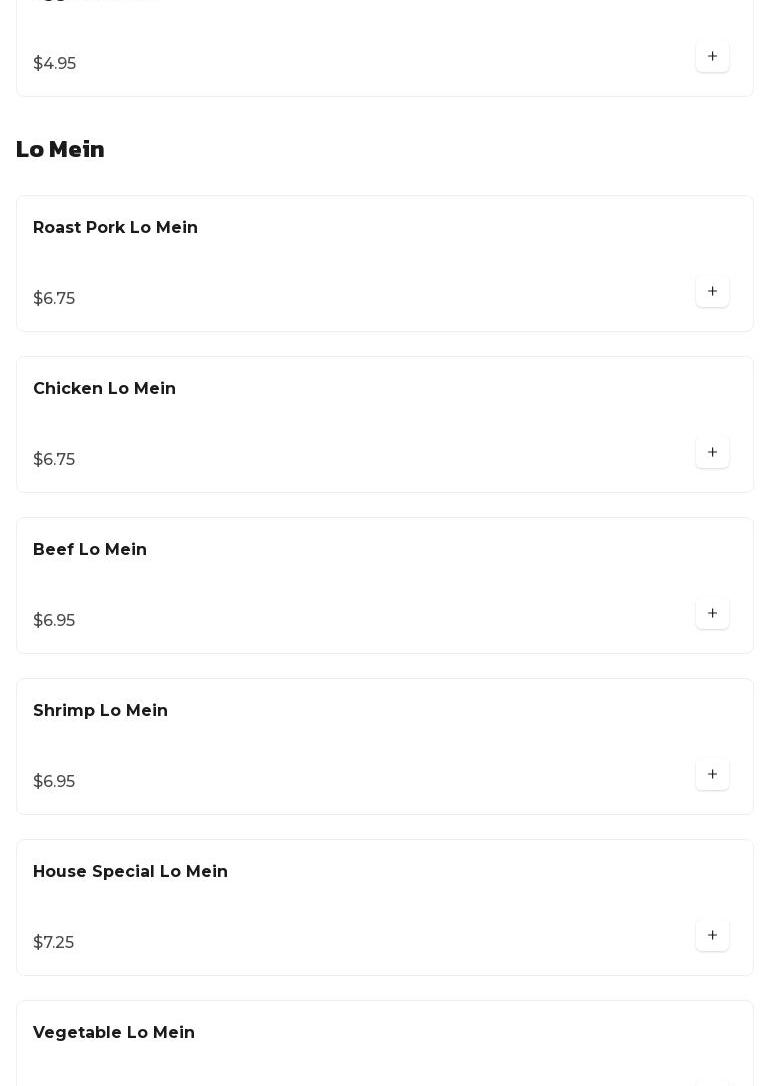Click Chicken Lo Mein's $6.75 price
This screenshot has height=1086, width=770.
click(54, 460)
